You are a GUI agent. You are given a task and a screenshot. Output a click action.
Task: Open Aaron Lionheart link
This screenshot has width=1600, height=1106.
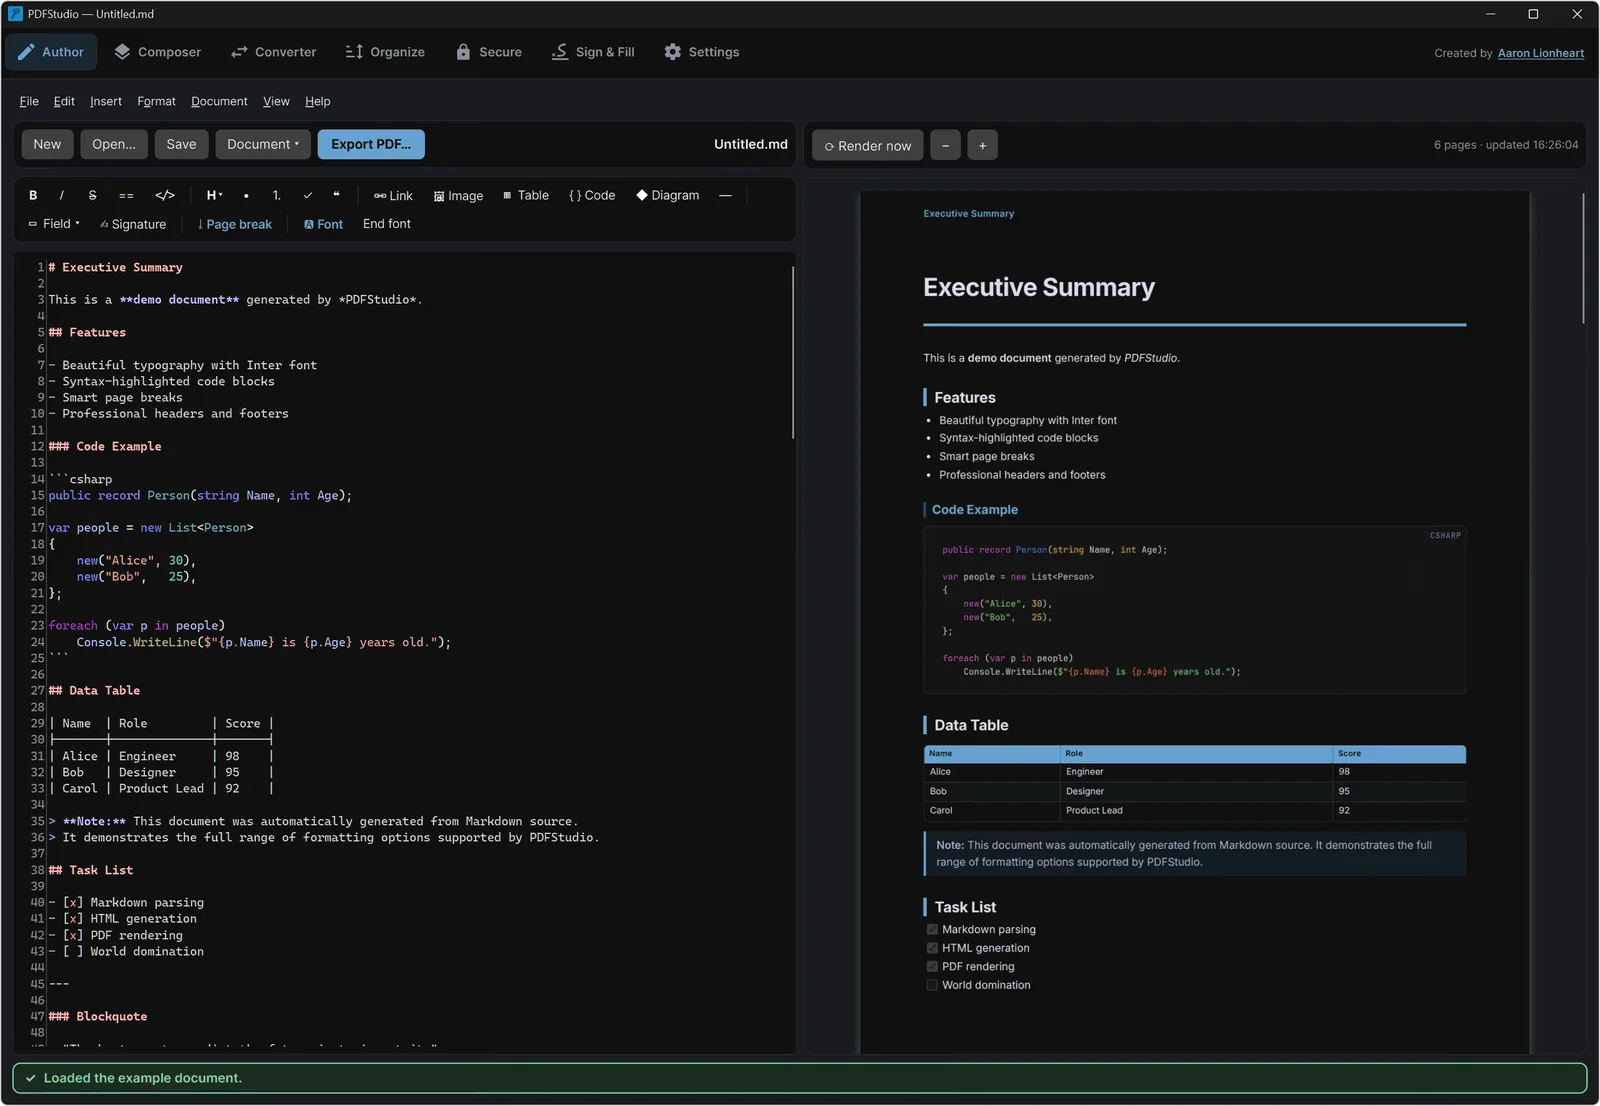[1541, 53]
